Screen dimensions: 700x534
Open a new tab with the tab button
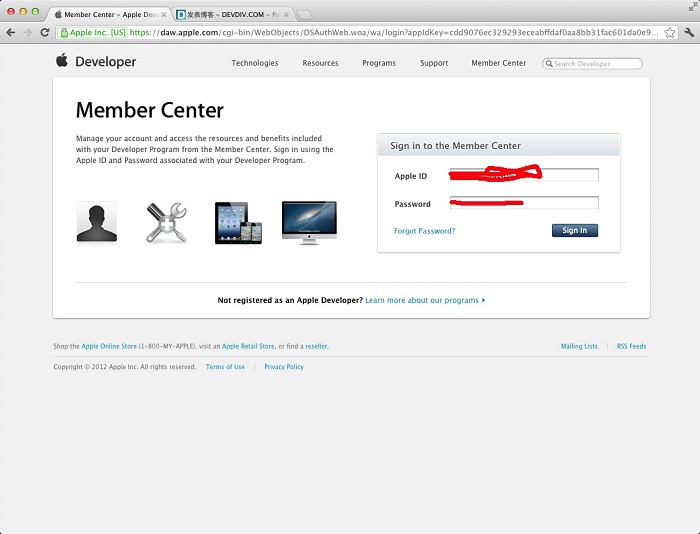pos(304,15)
